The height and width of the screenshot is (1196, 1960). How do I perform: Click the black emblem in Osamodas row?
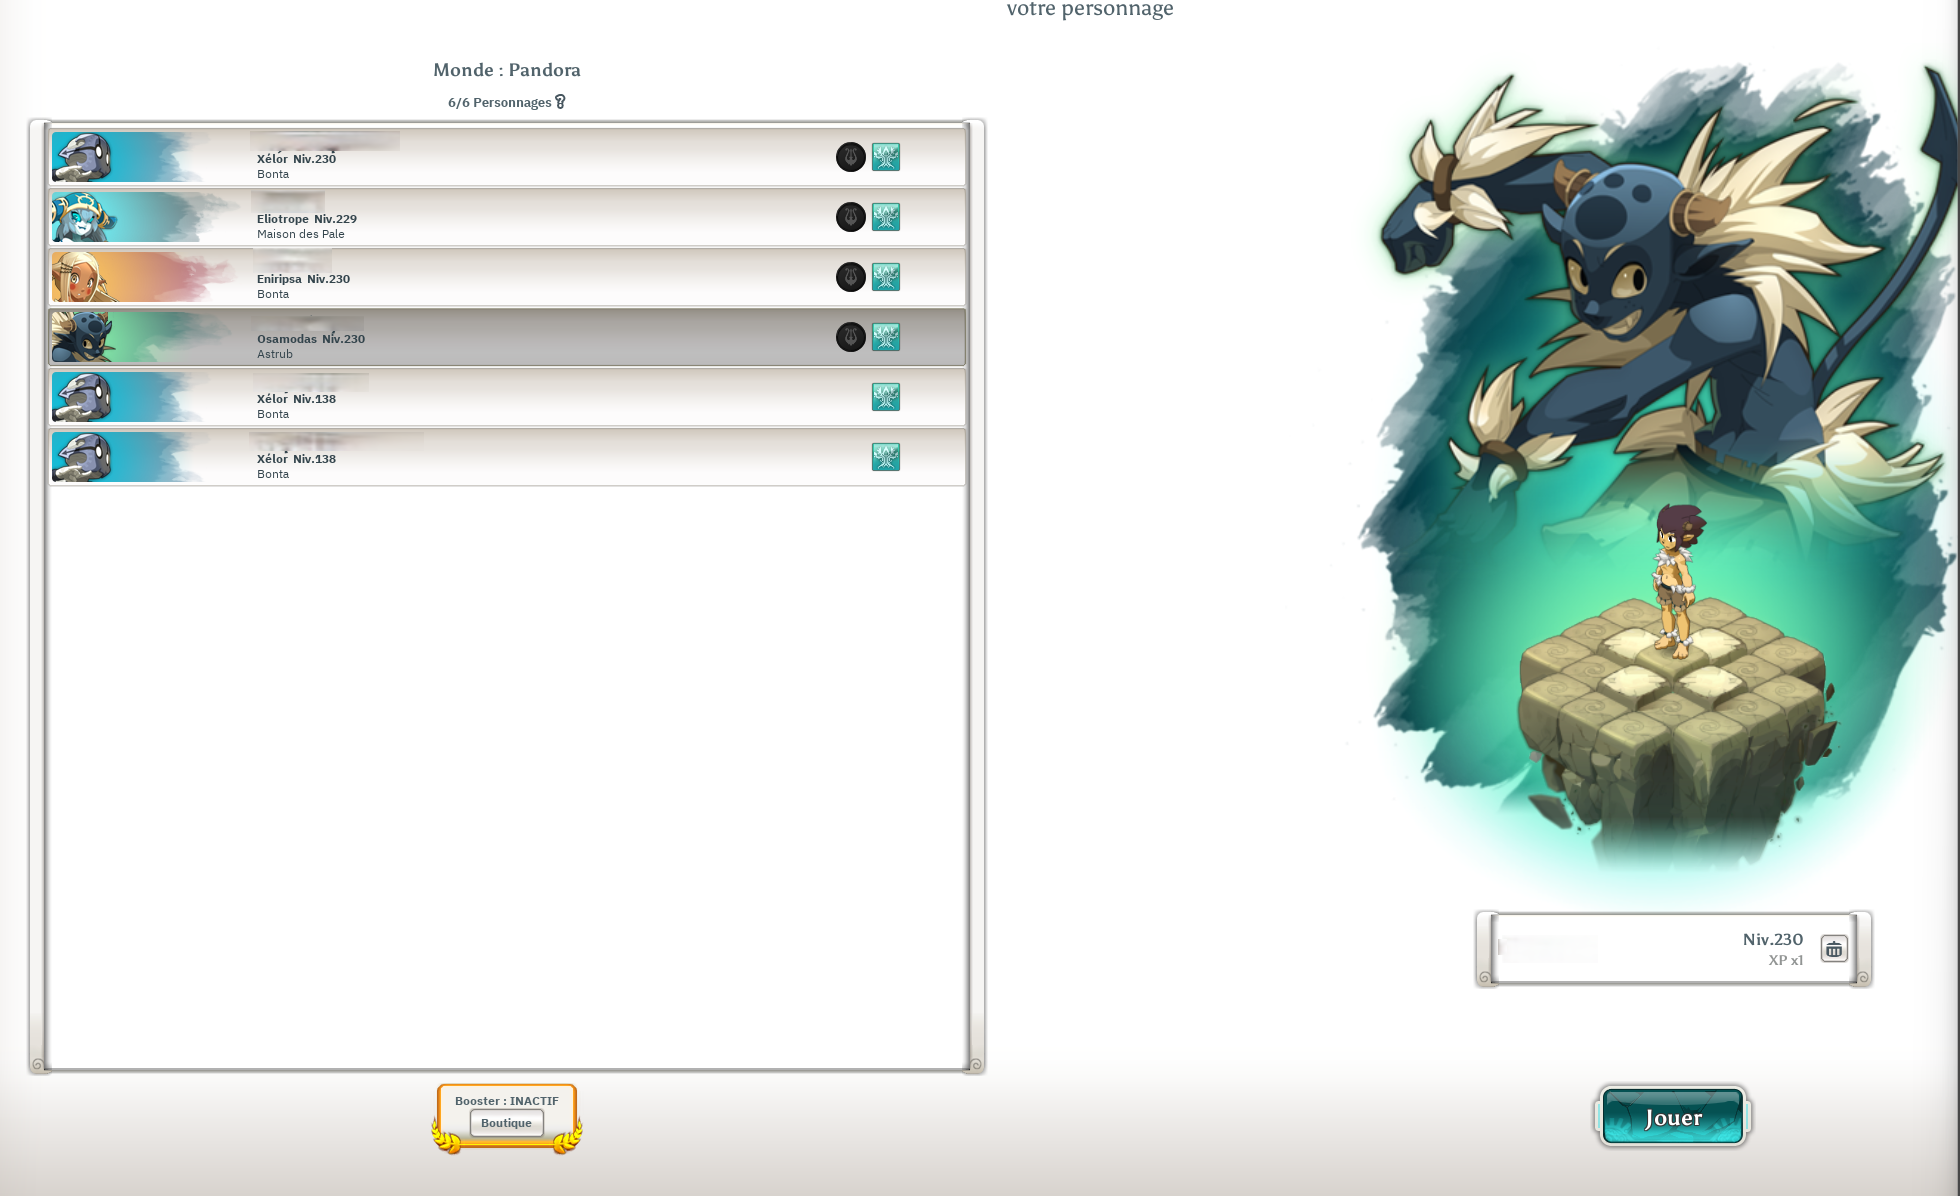point(851,337)
